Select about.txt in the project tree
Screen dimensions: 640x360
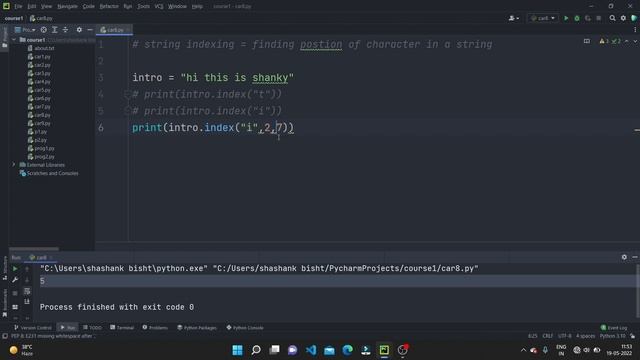pyautogui.click(x=41, y=48)
